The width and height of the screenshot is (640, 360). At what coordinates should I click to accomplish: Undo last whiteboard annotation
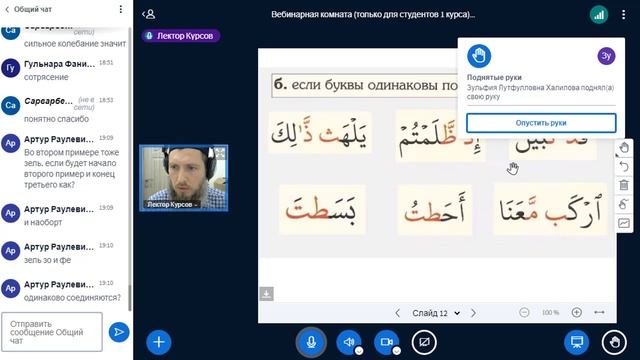[x=624, y=167]
